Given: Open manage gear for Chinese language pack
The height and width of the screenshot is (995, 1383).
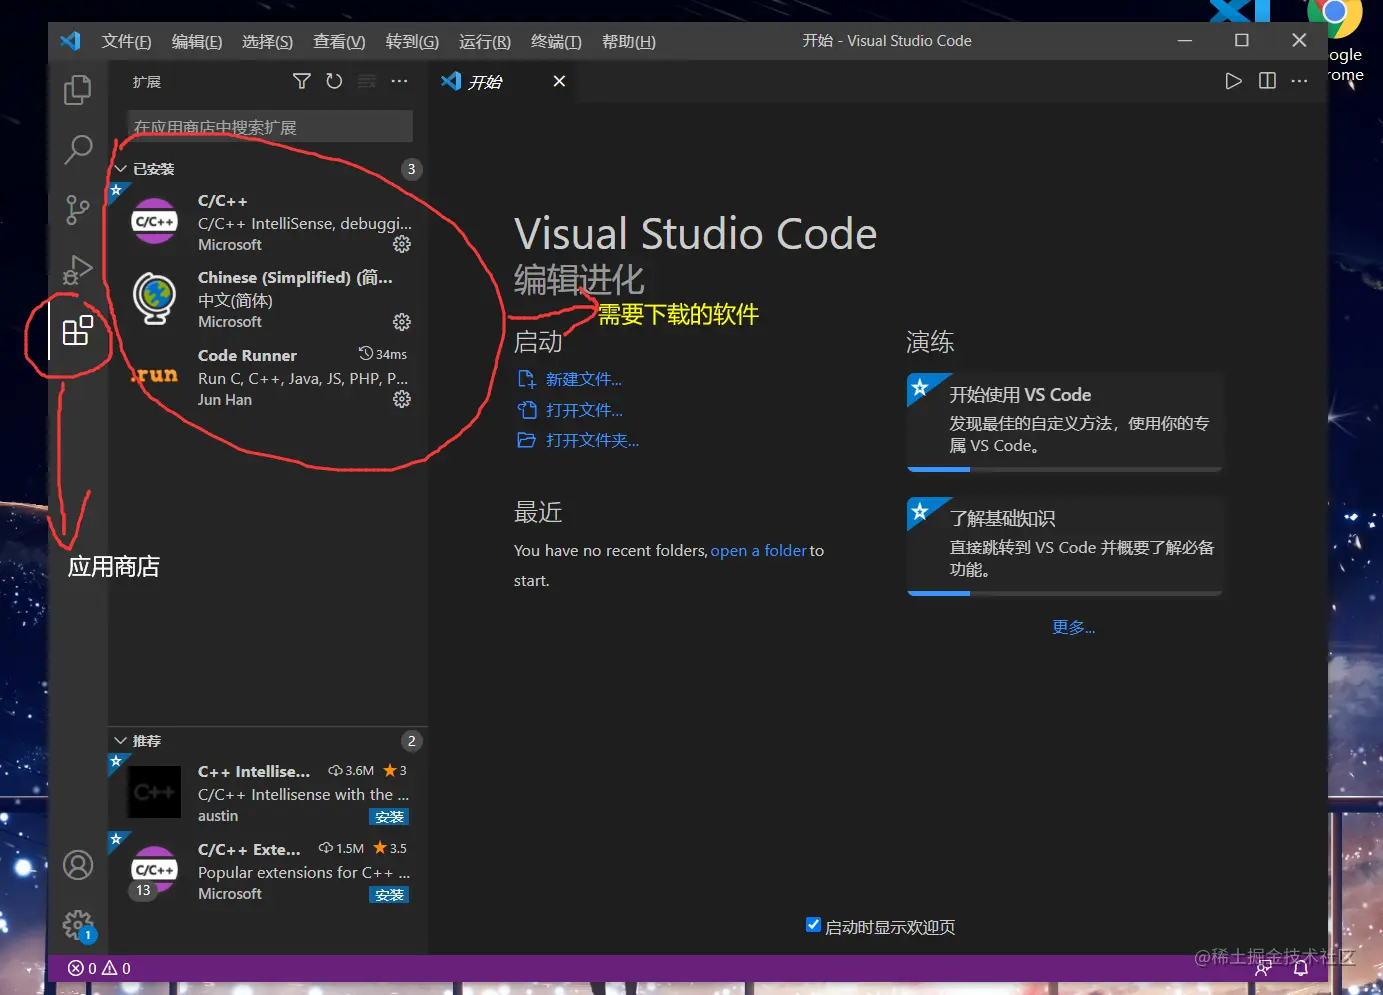Looking at the screenshot, I should coord(402,322).
